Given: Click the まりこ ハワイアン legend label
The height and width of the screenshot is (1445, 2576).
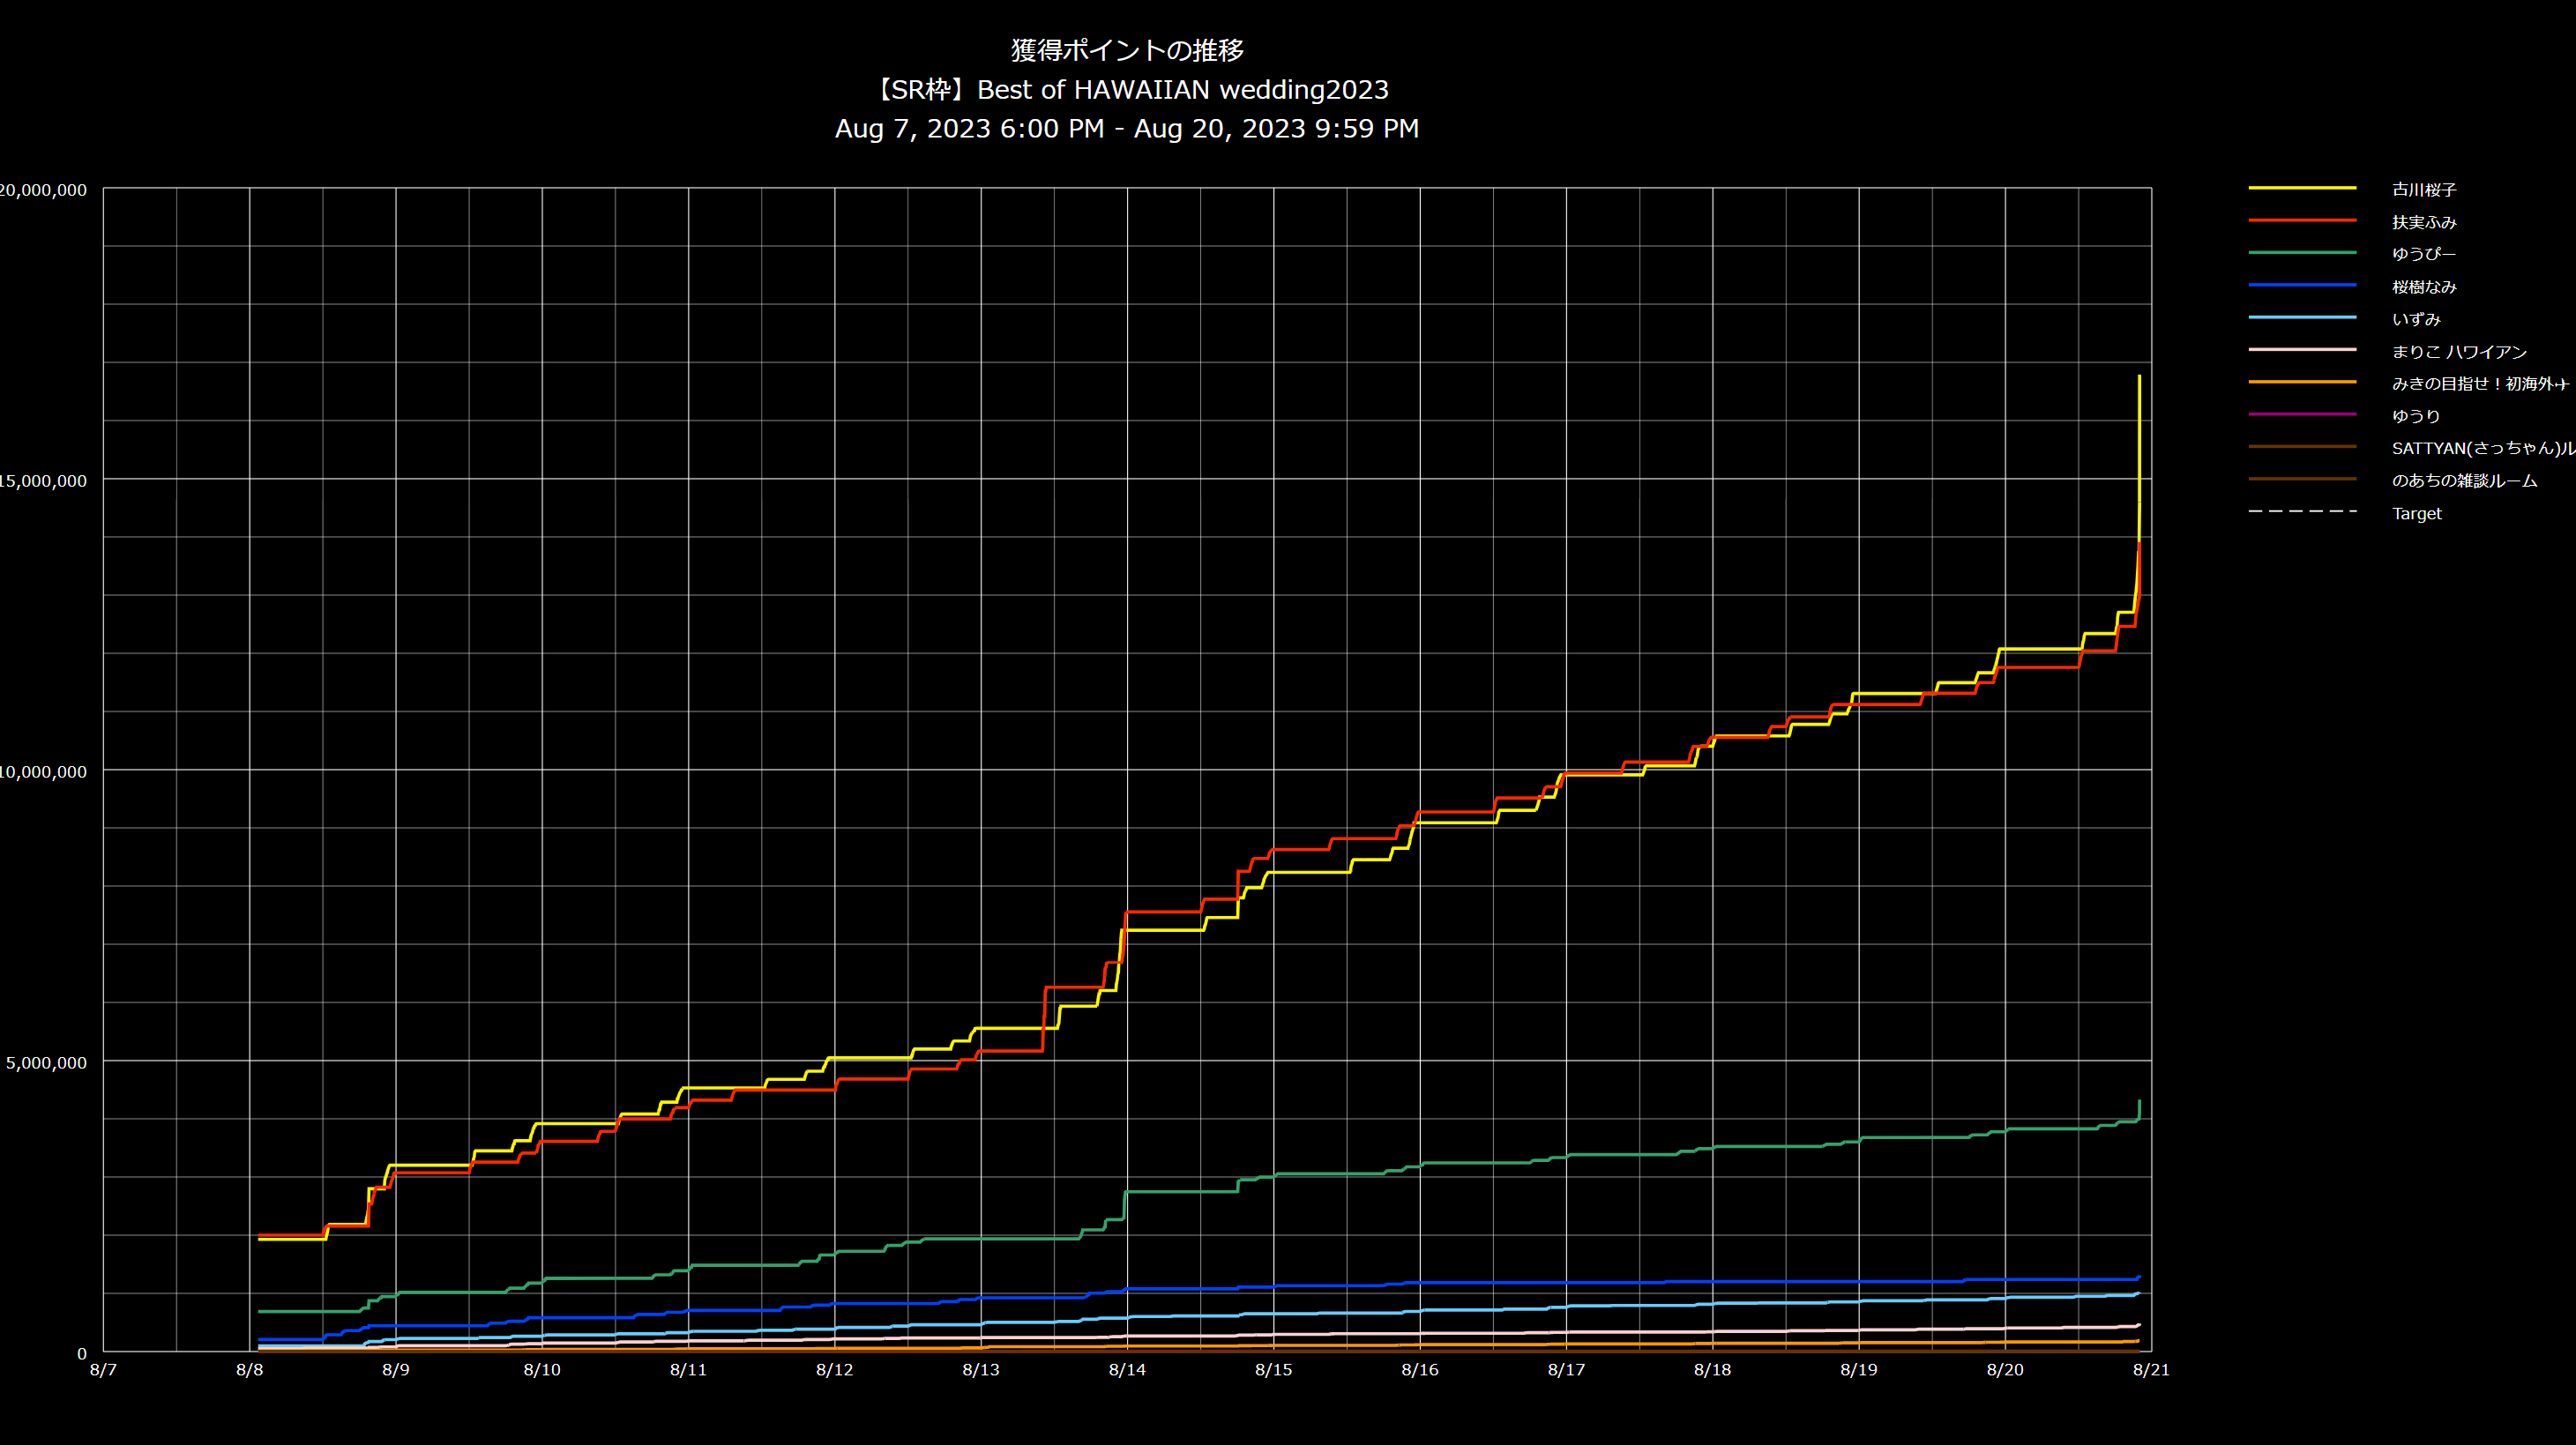Looking at the screenshot, I should (2458, 352).
